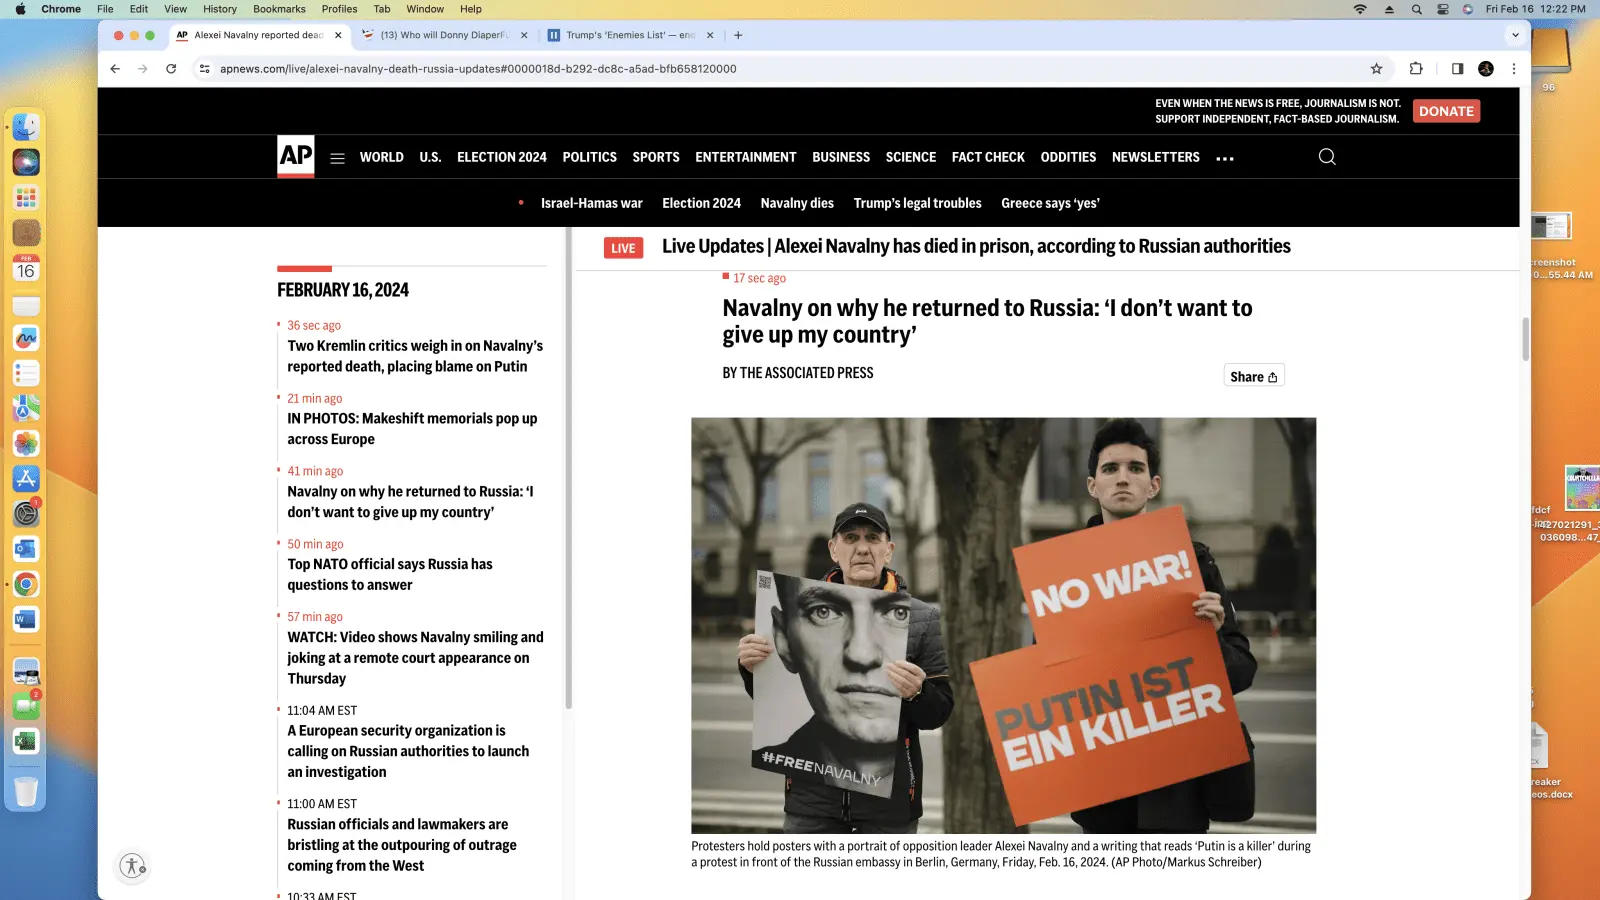Open the History menu in menu bar

pyautogui.click(x=220, y=9)
